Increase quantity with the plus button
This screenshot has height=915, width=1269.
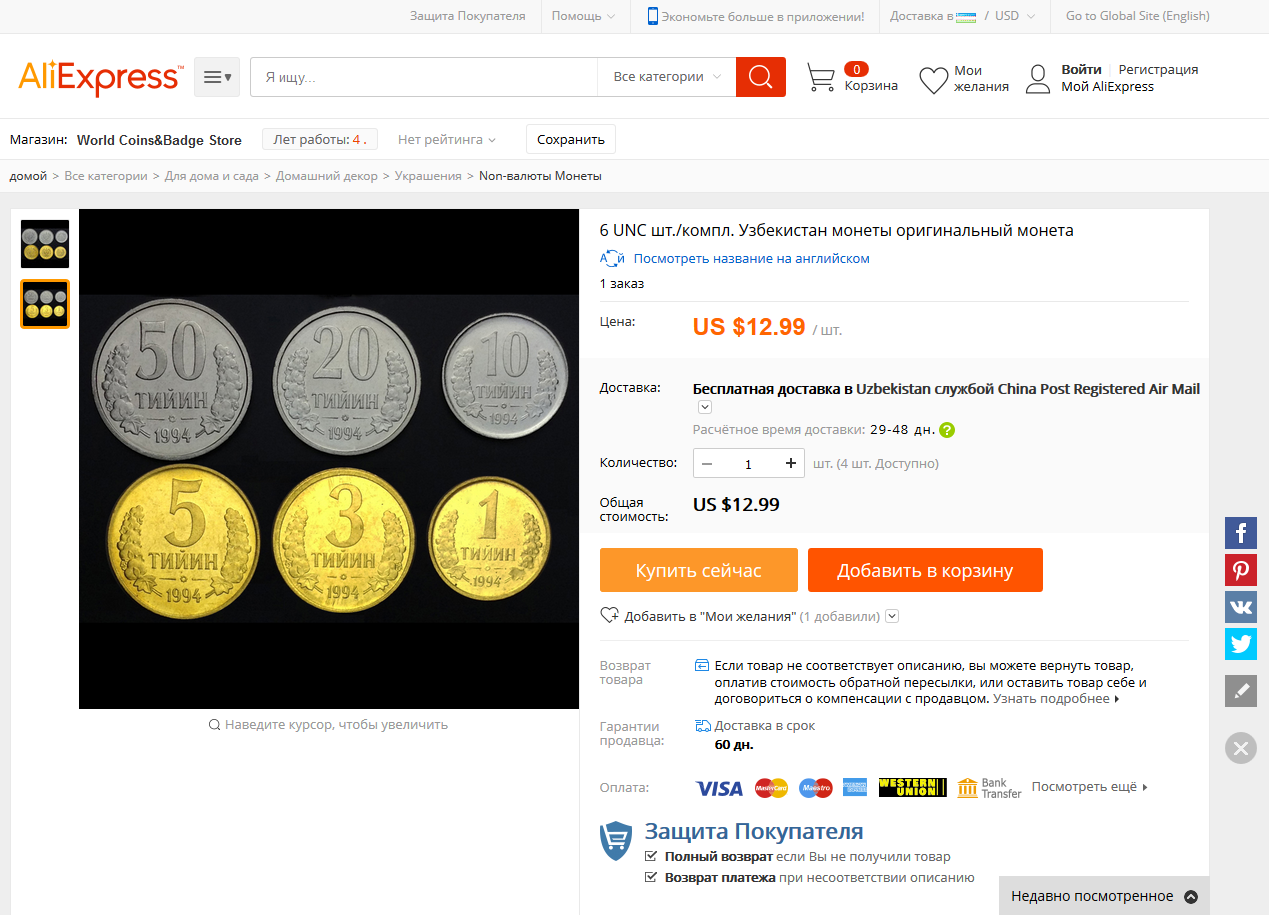pyautogui.click(x=791, y=463)
